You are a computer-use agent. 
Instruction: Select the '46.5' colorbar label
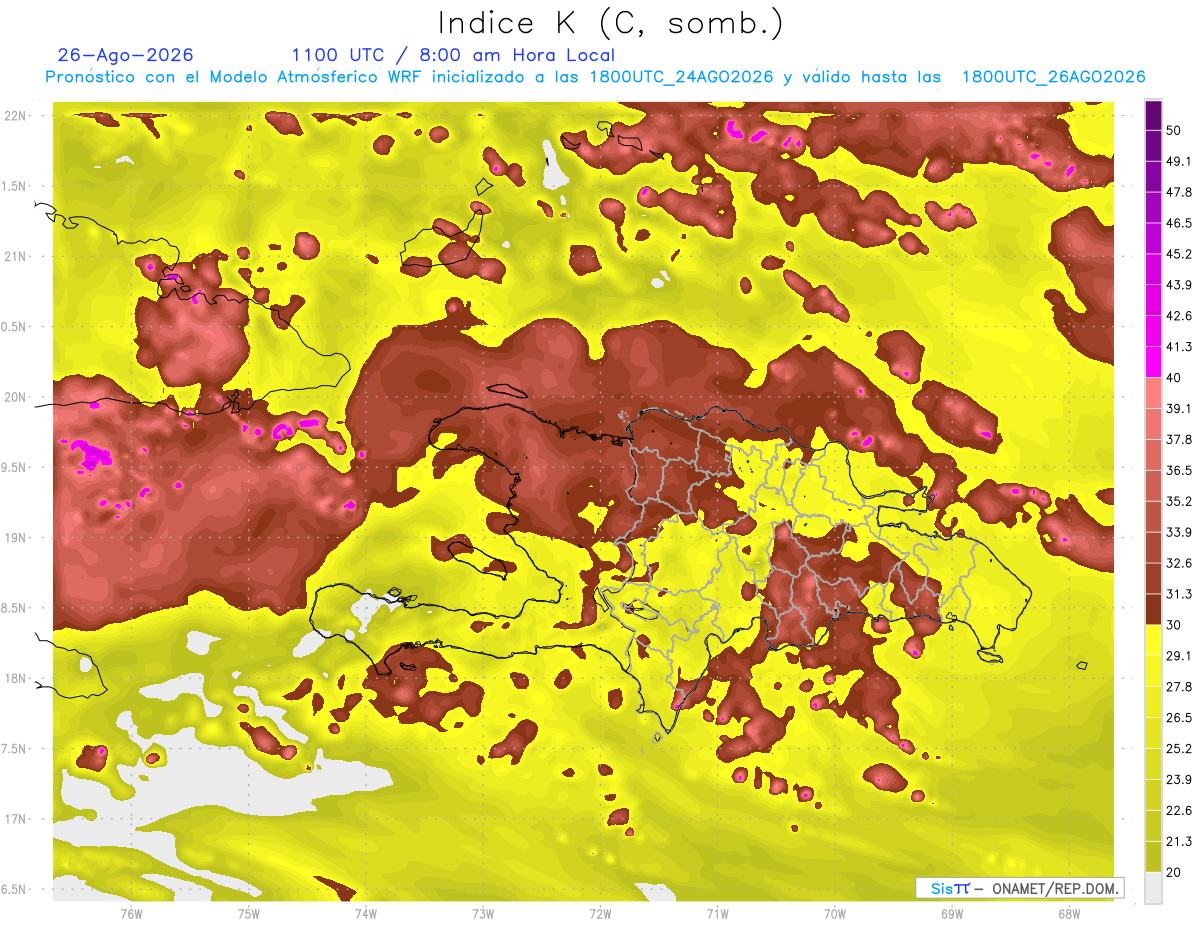tap(1179, 223)
